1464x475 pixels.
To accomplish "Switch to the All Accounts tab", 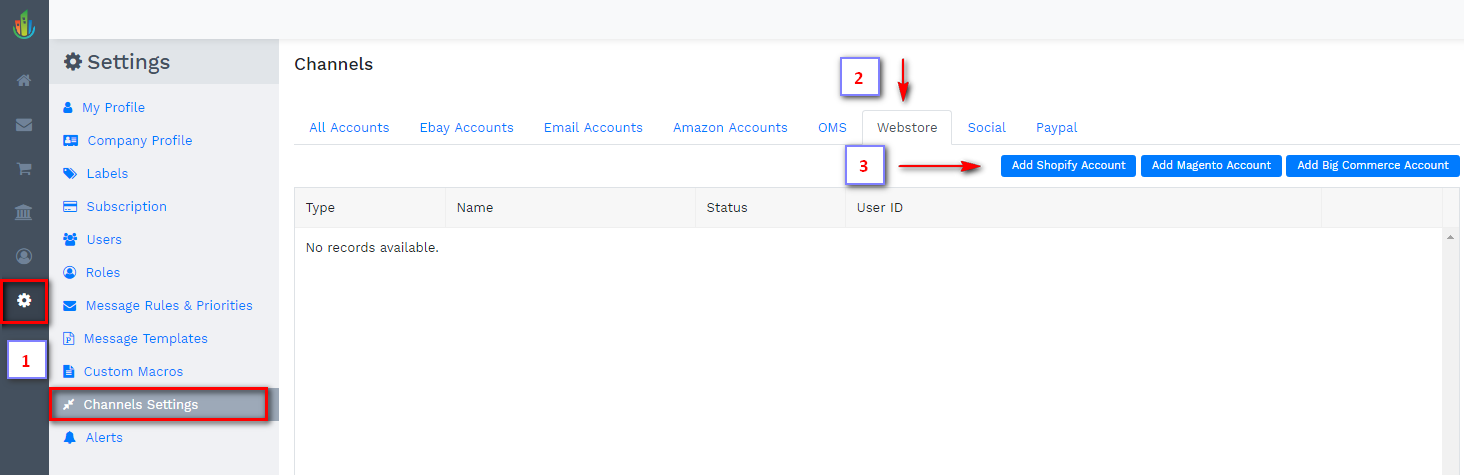I will [x=349, y=128].
